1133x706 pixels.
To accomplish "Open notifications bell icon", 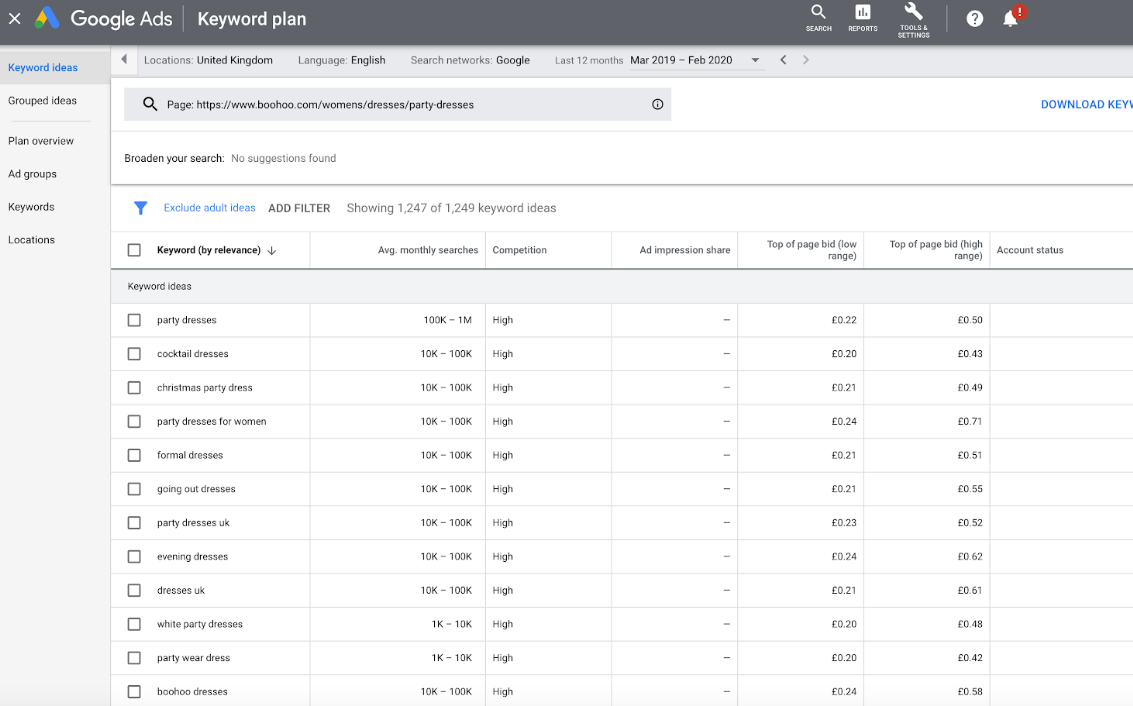I will [1011, 18].
